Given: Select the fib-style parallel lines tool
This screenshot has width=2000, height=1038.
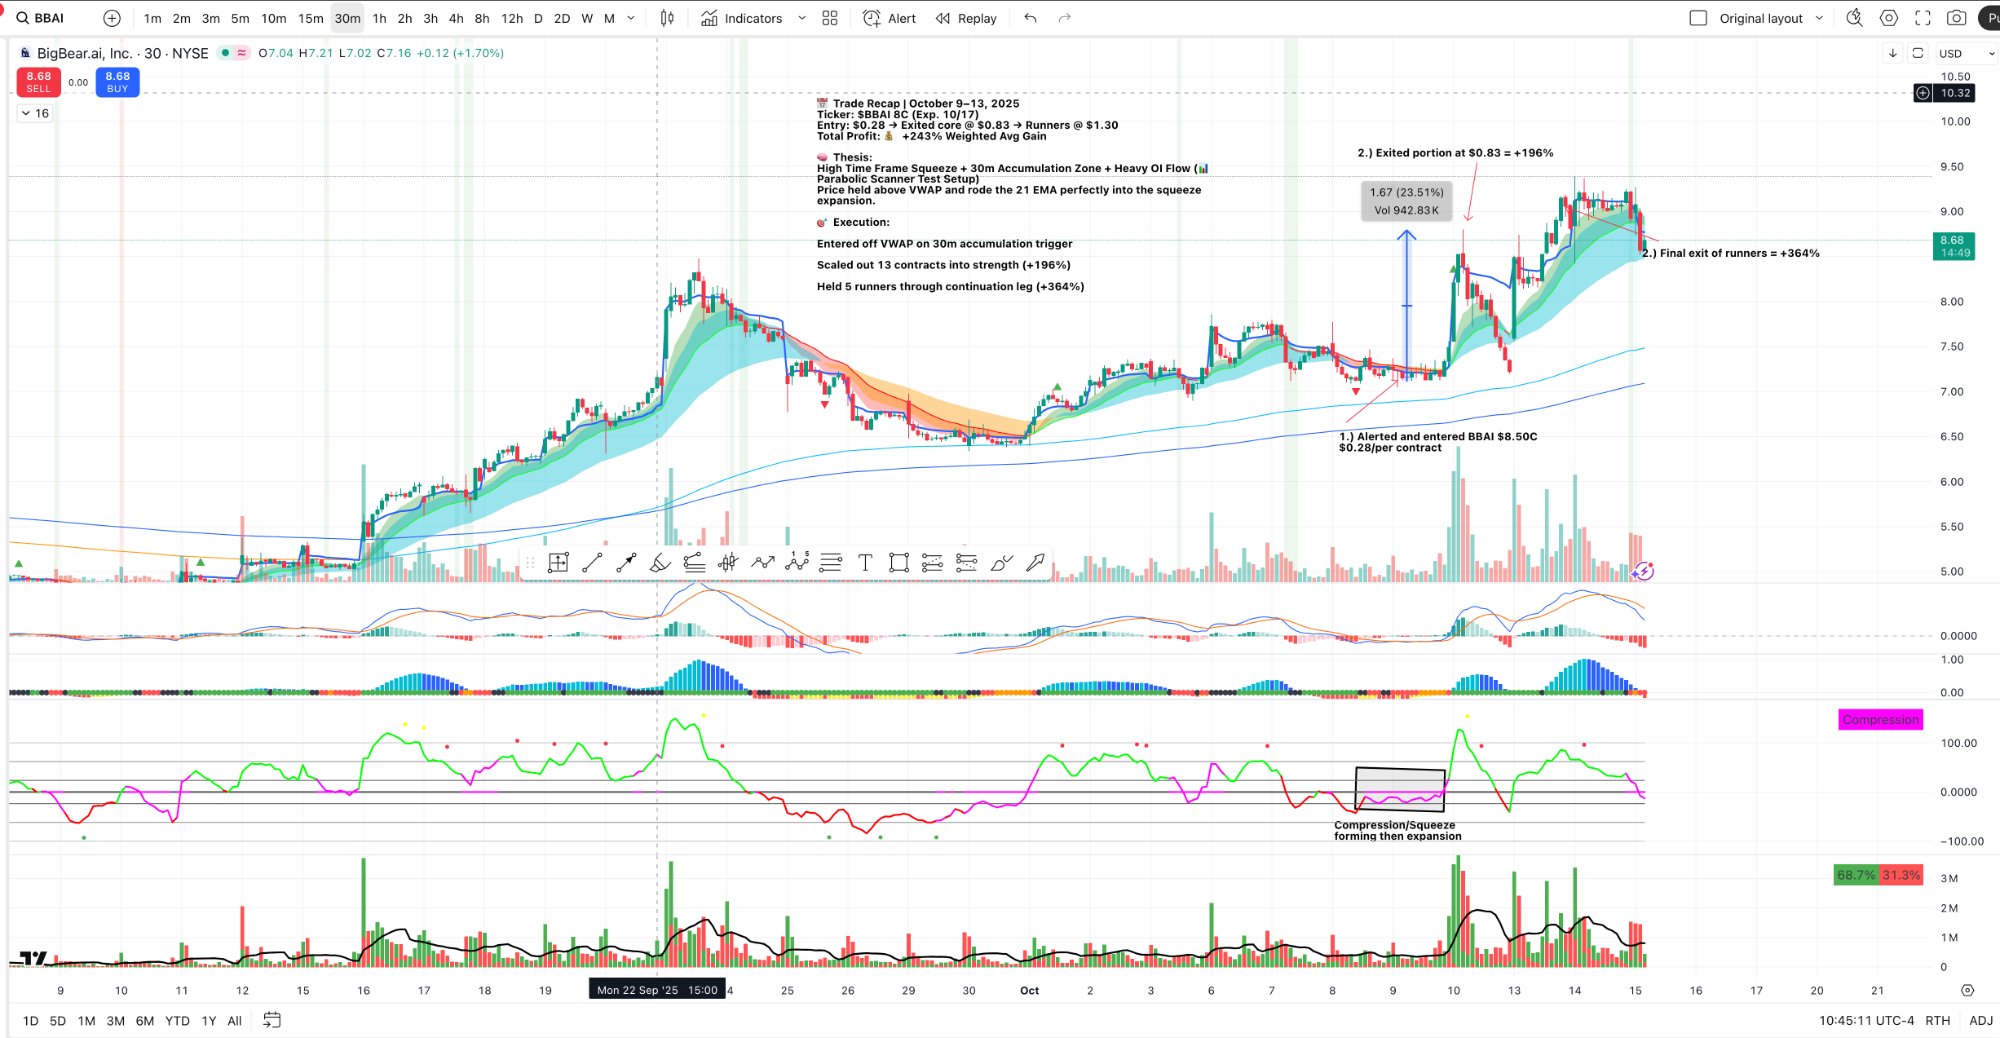Looking at the screenshot, I should 694,563.
